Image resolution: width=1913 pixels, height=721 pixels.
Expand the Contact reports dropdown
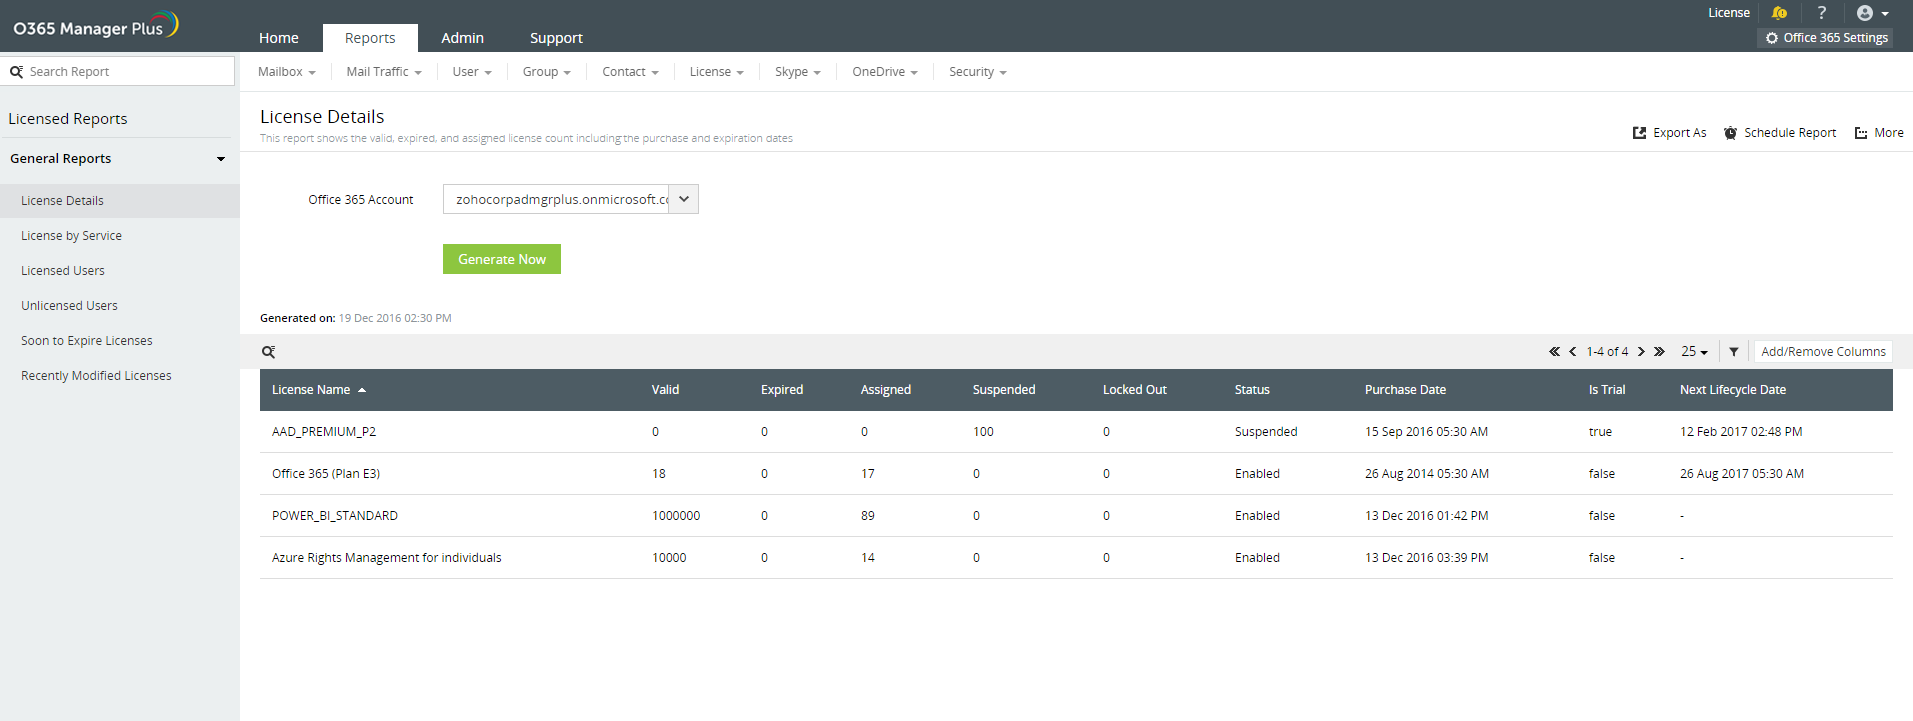coord(631,72)
